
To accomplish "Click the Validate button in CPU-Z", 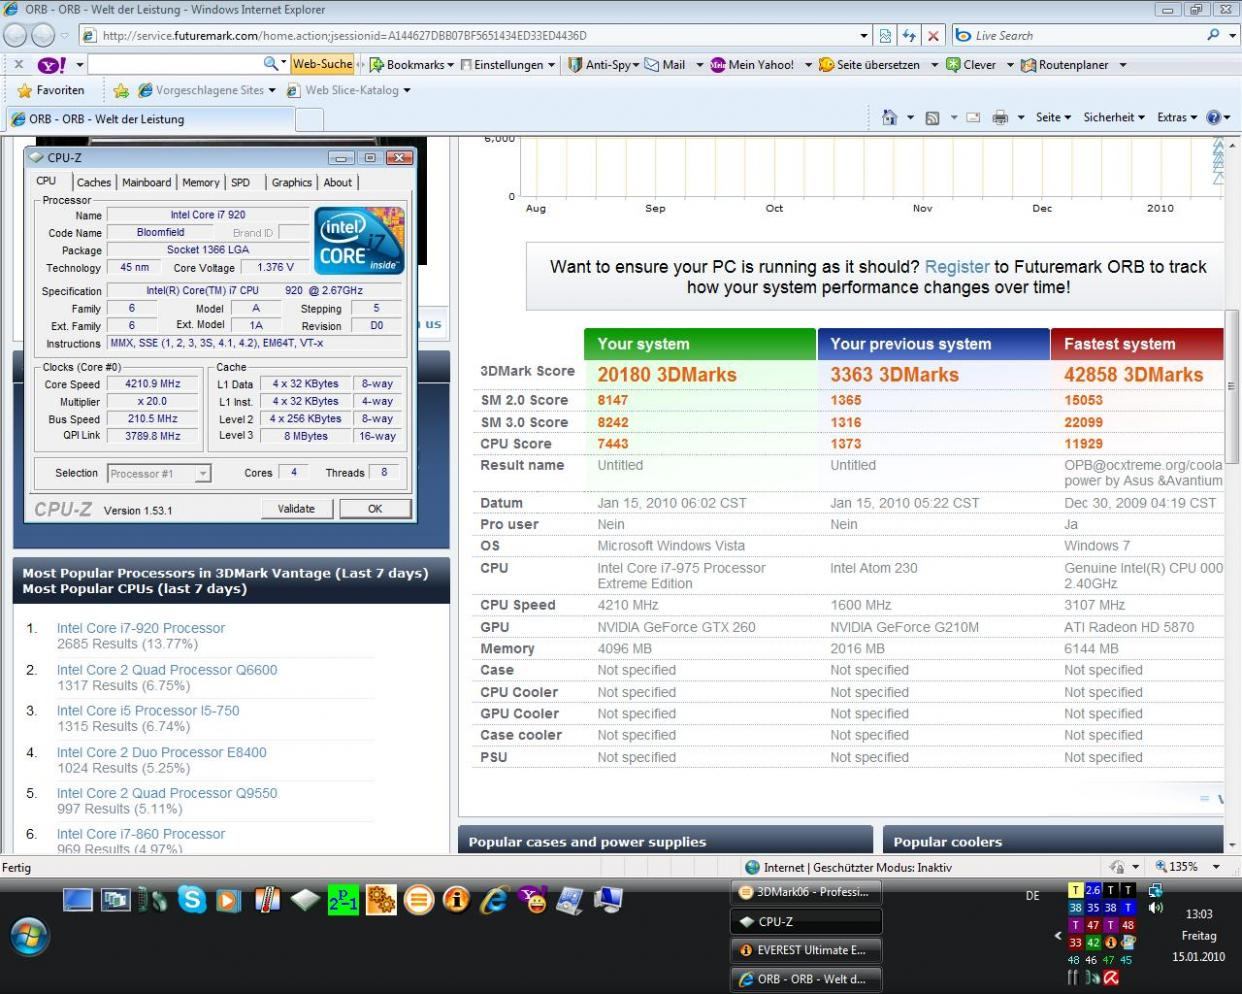I will (x=296, y=509).
